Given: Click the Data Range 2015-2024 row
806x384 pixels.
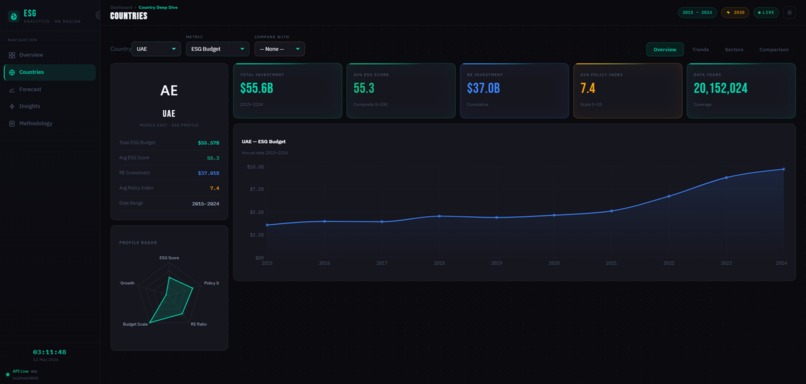Looking at the screenshot, I should 169,204.
